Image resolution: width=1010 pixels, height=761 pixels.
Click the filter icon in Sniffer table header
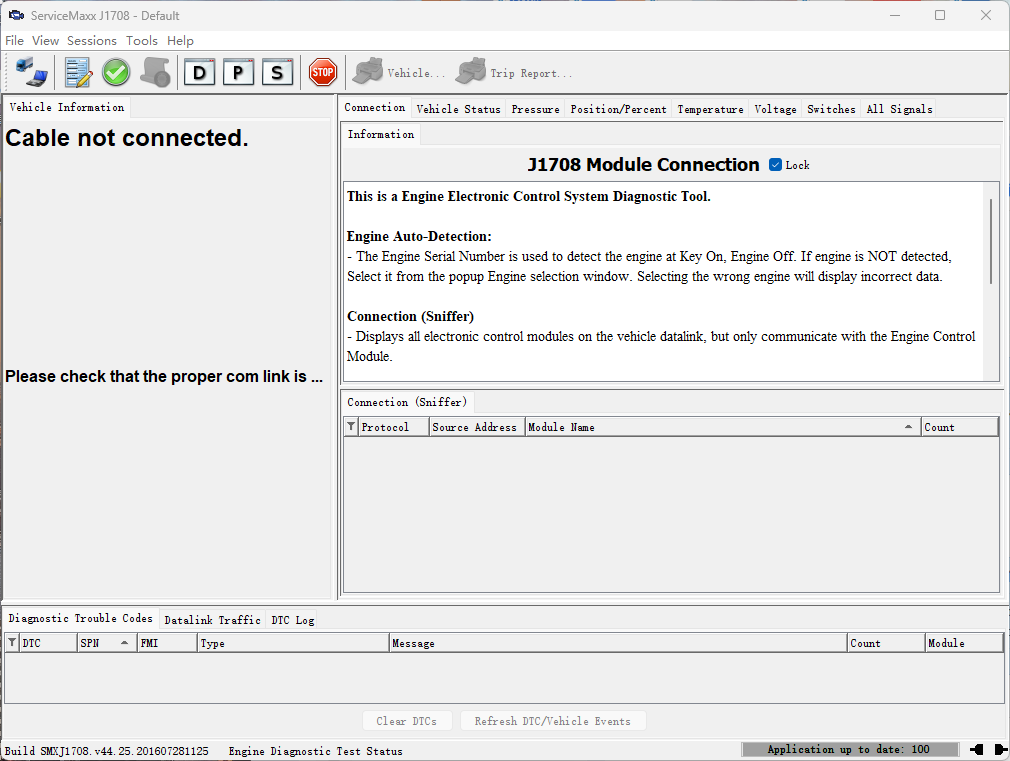tap(351, 427)
